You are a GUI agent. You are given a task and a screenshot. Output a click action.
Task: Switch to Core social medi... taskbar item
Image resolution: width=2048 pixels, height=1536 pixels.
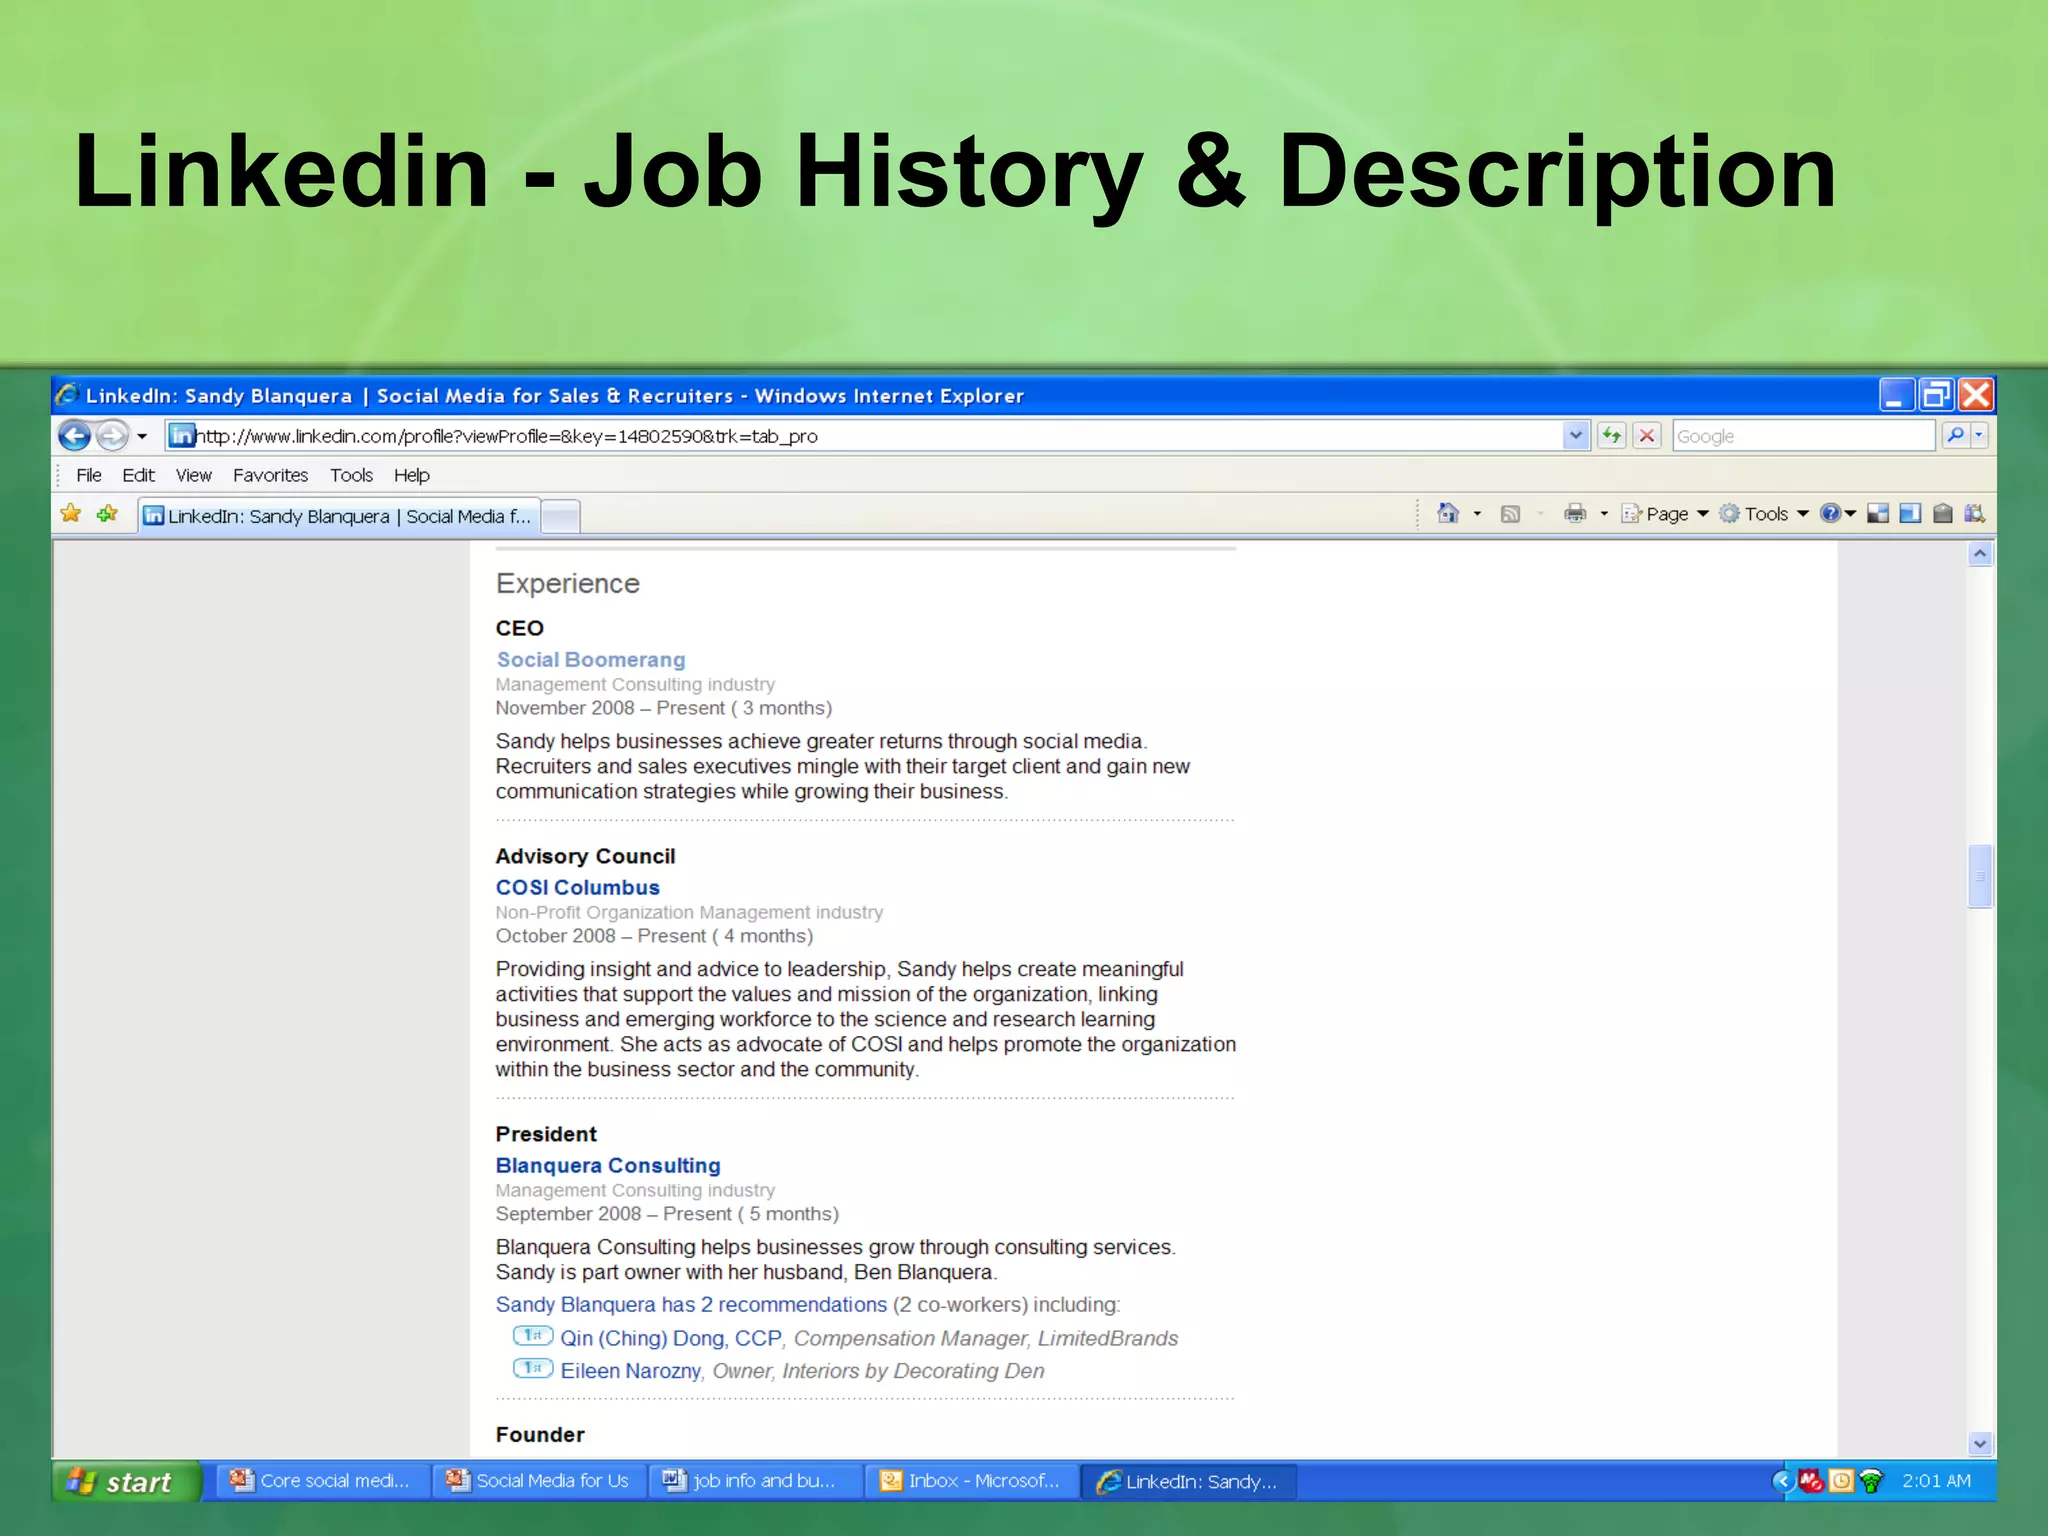321,1481
